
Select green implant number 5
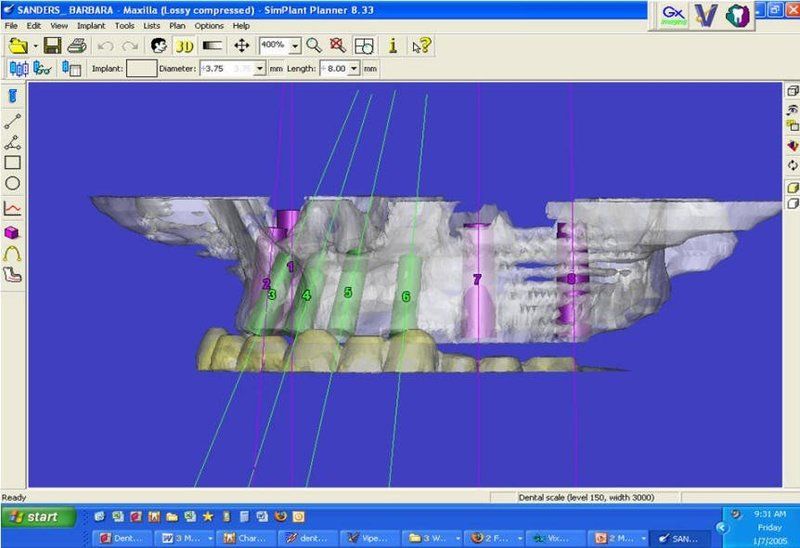click(x=348, y=292)
